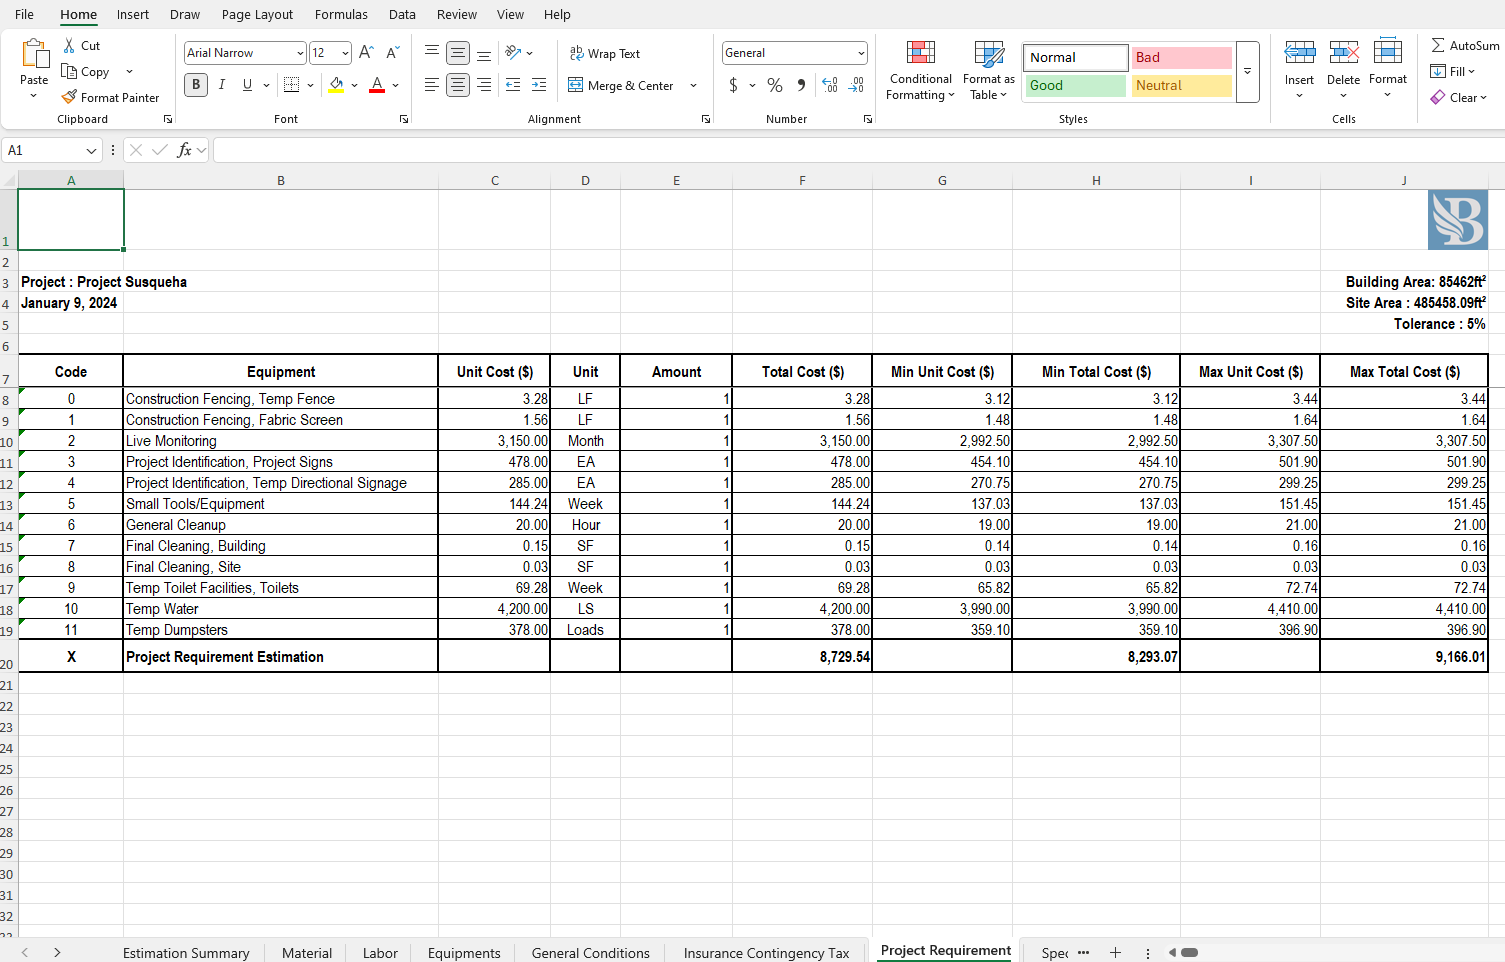
Task: Toggle Wrap Text on cell
Action: (605, 53)
